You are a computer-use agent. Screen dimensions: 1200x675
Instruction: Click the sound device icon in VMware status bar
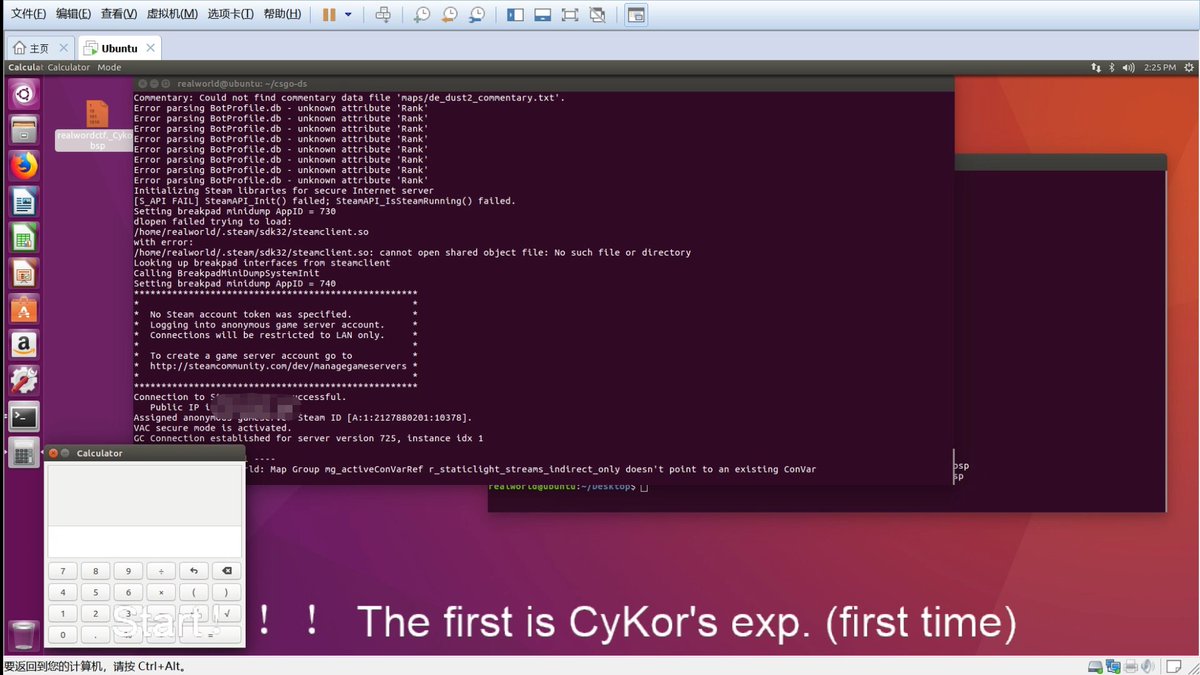(1148, 666)
